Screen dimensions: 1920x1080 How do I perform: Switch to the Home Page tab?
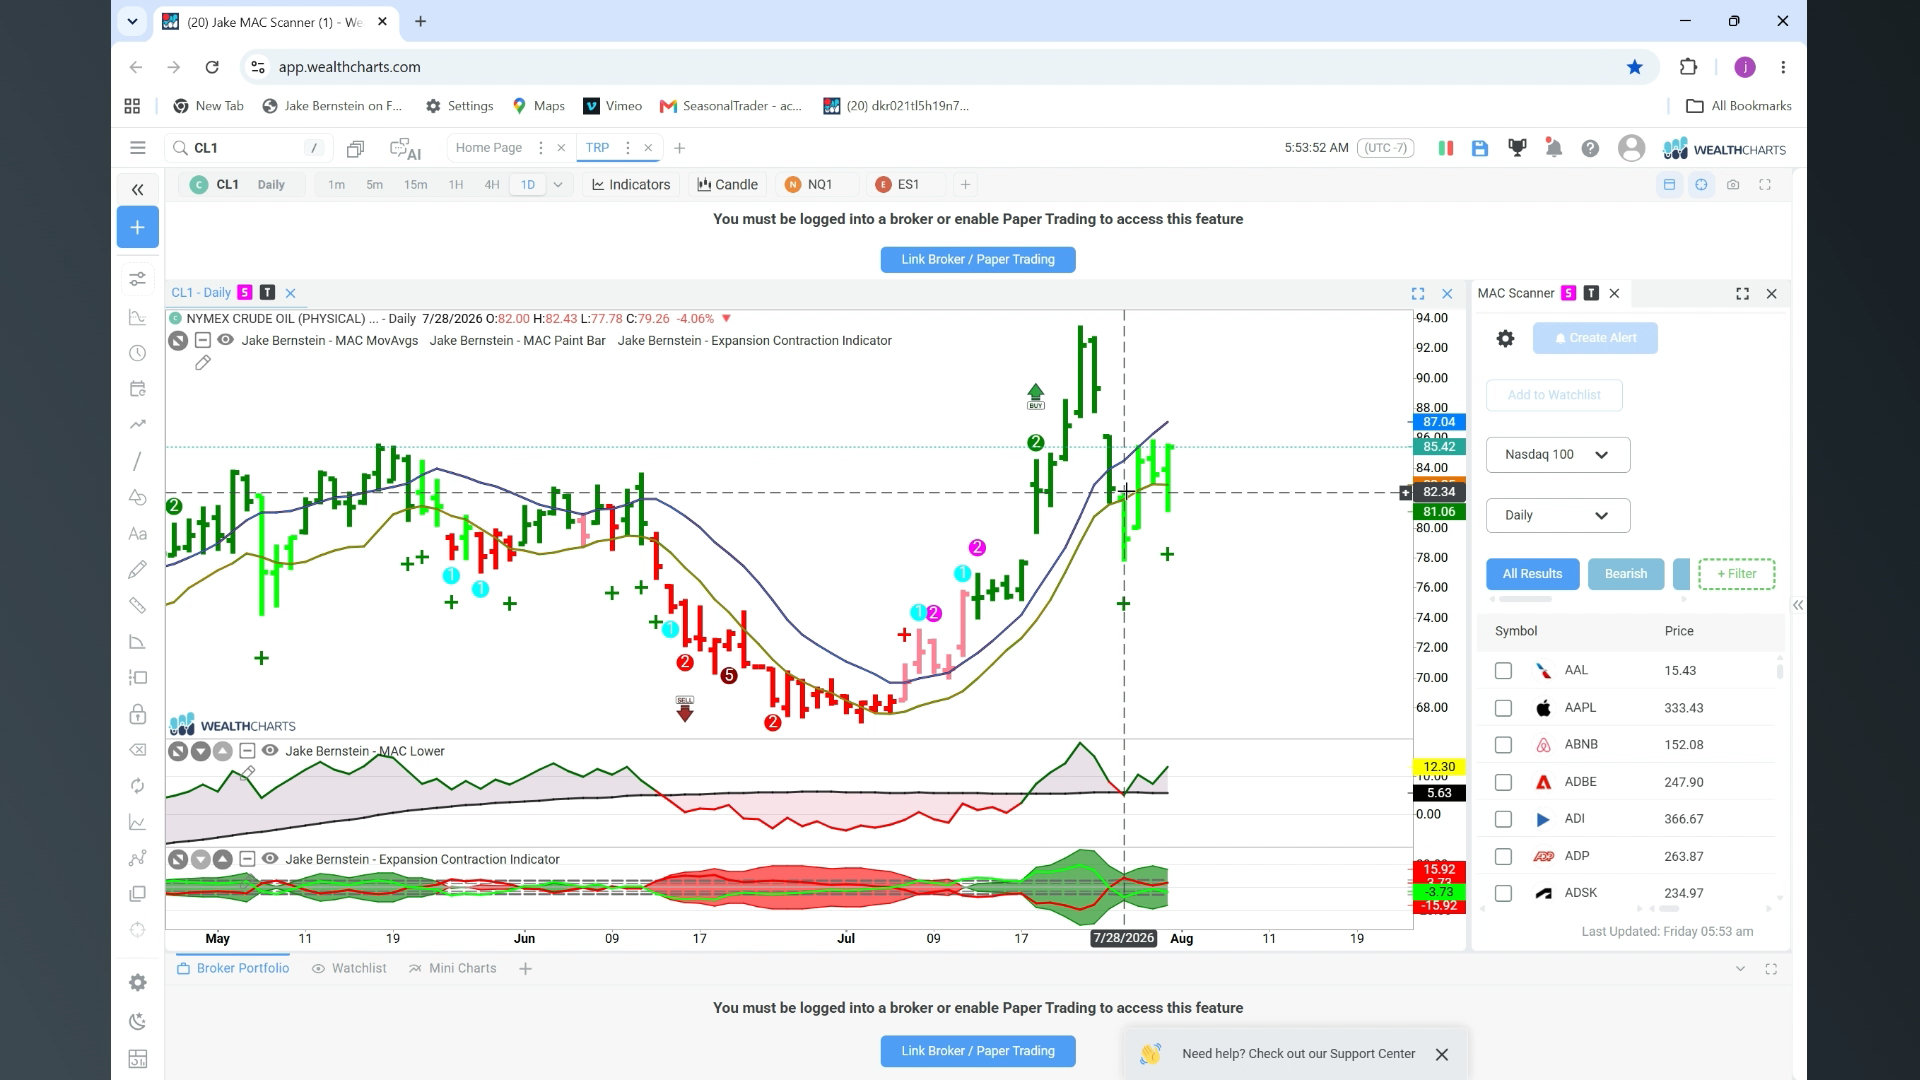488,148
